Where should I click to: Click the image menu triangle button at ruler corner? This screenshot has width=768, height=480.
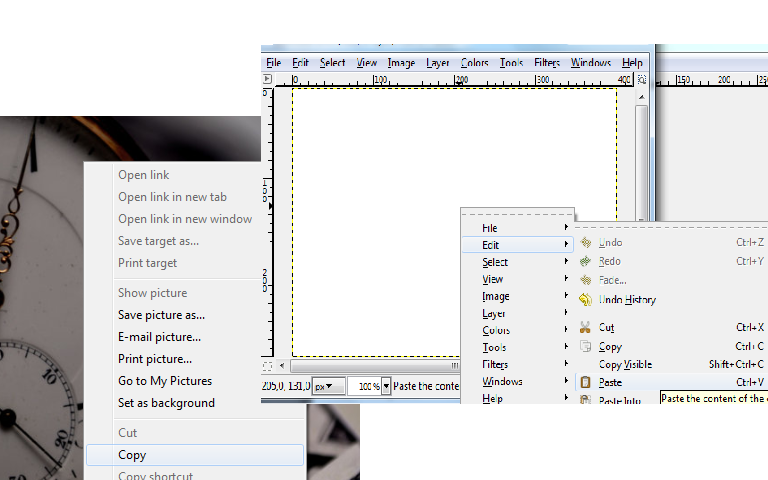point(267,78)
